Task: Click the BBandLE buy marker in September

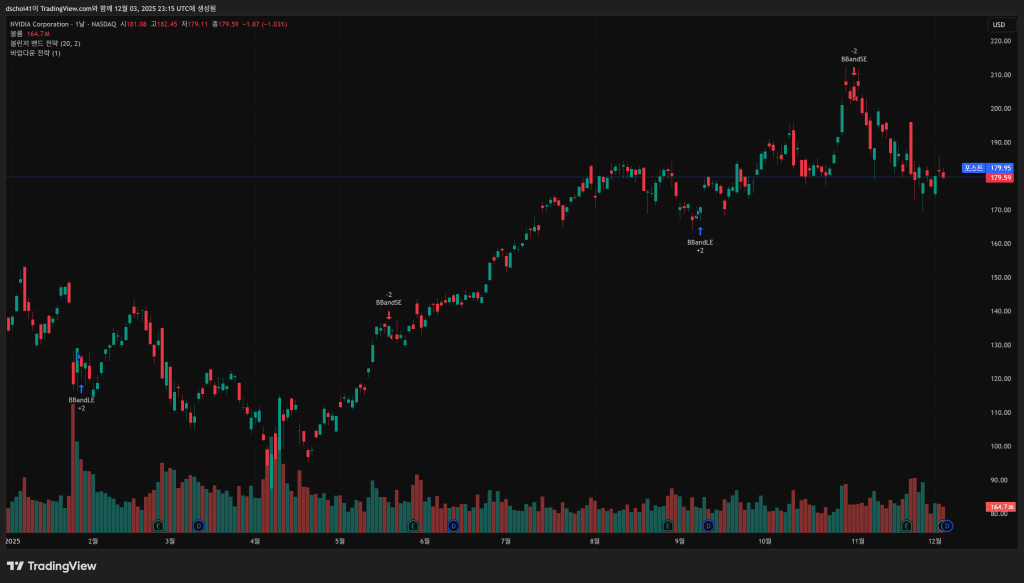Action: 700,242
